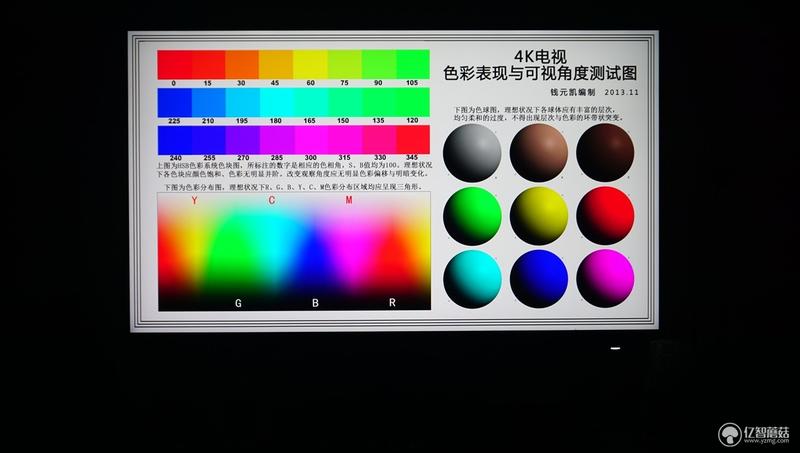
Task: Pick the orange block labeled 30
Action: [242, 64]
